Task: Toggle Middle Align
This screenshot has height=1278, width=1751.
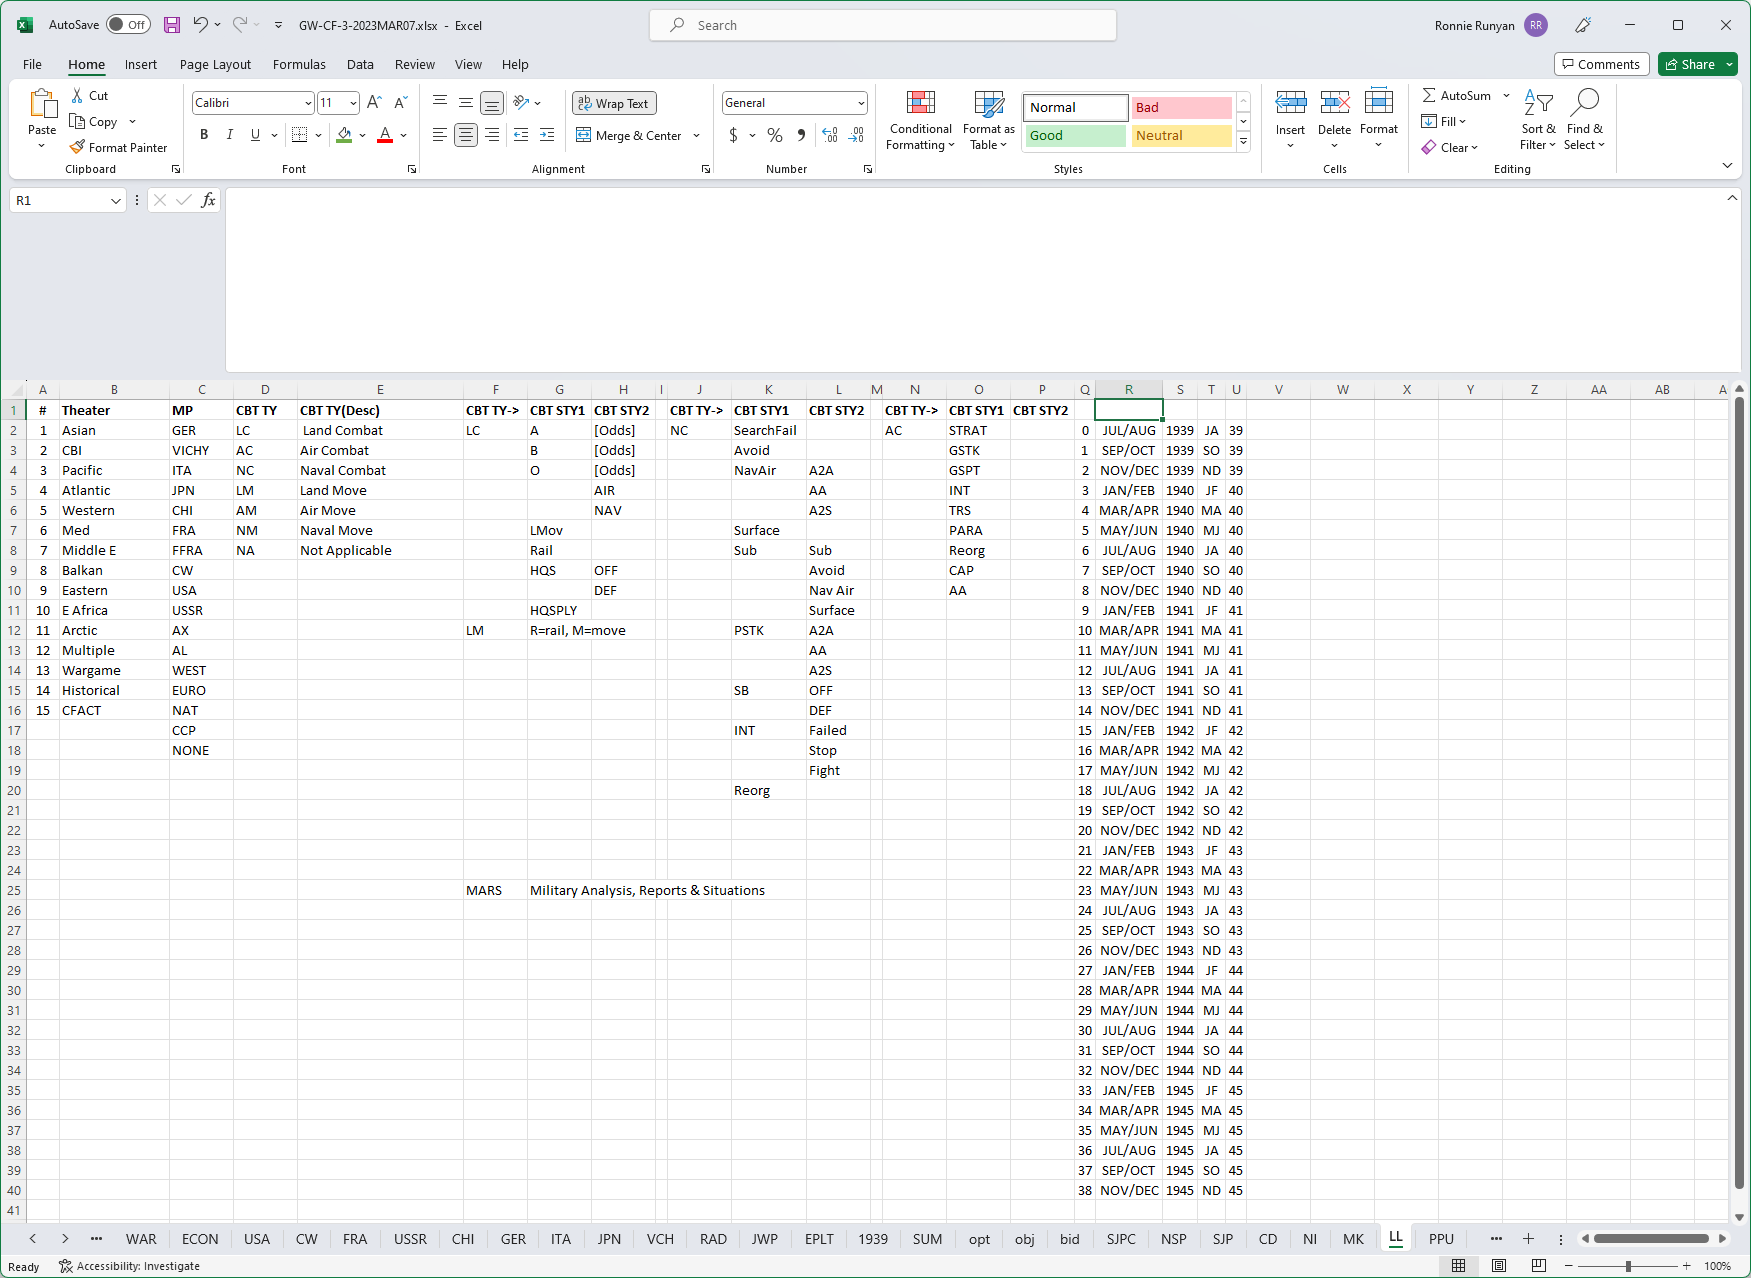Action: pos(466,103)
